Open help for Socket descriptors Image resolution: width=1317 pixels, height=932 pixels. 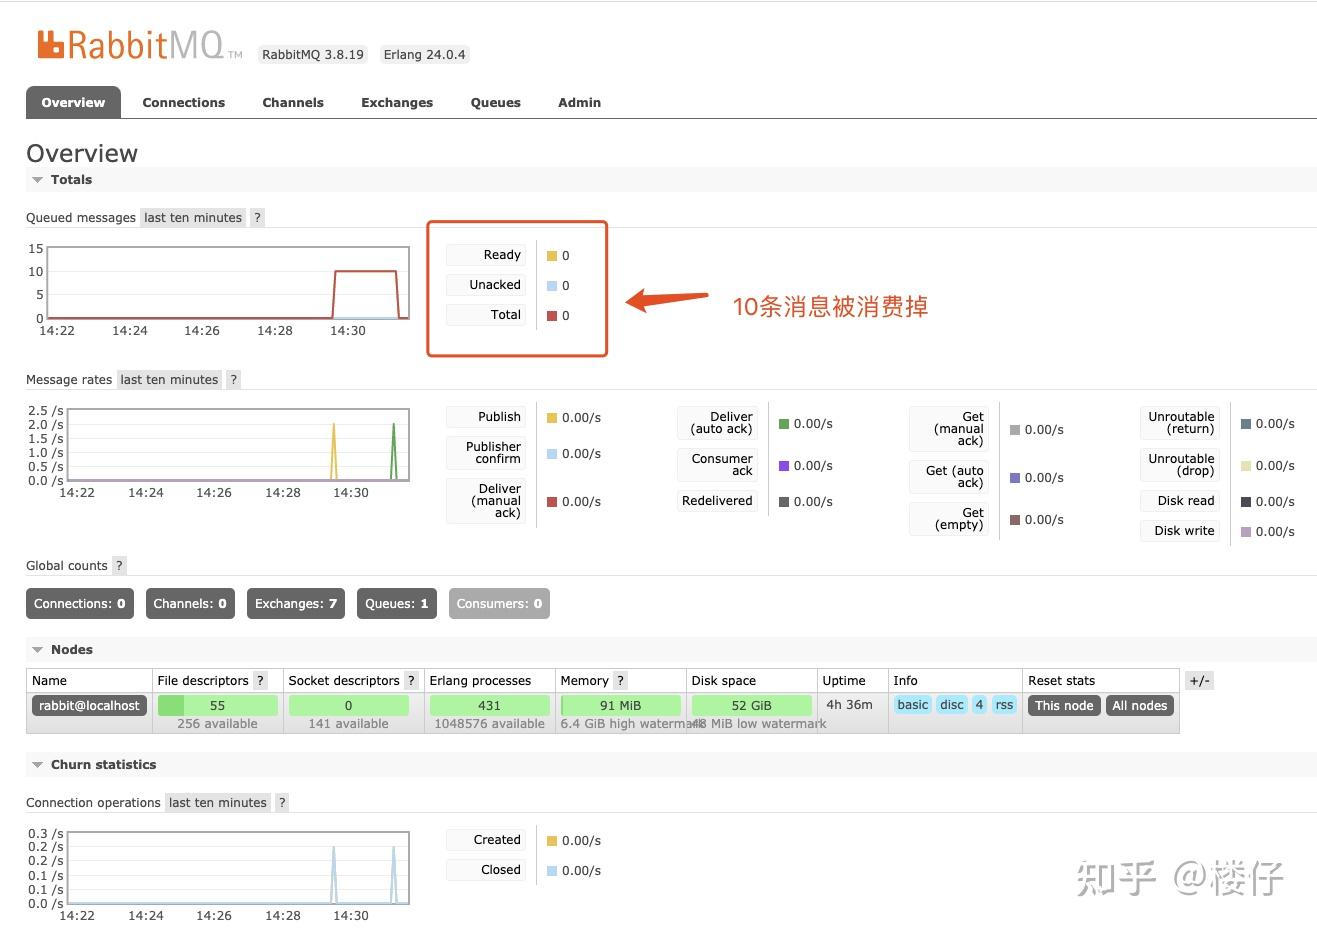tap(410, 680)
